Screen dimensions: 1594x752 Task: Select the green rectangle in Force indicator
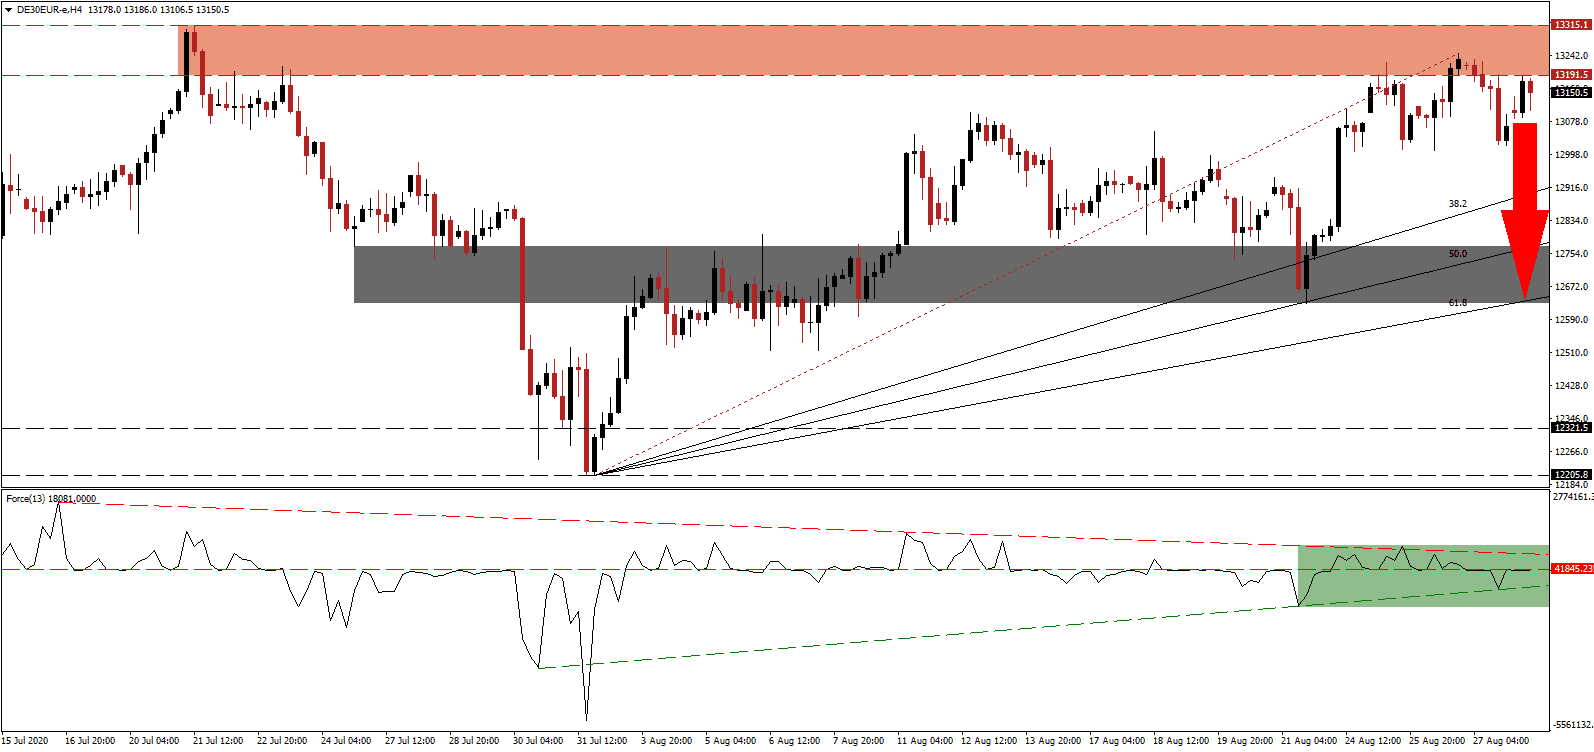(x=1422, y=576)
